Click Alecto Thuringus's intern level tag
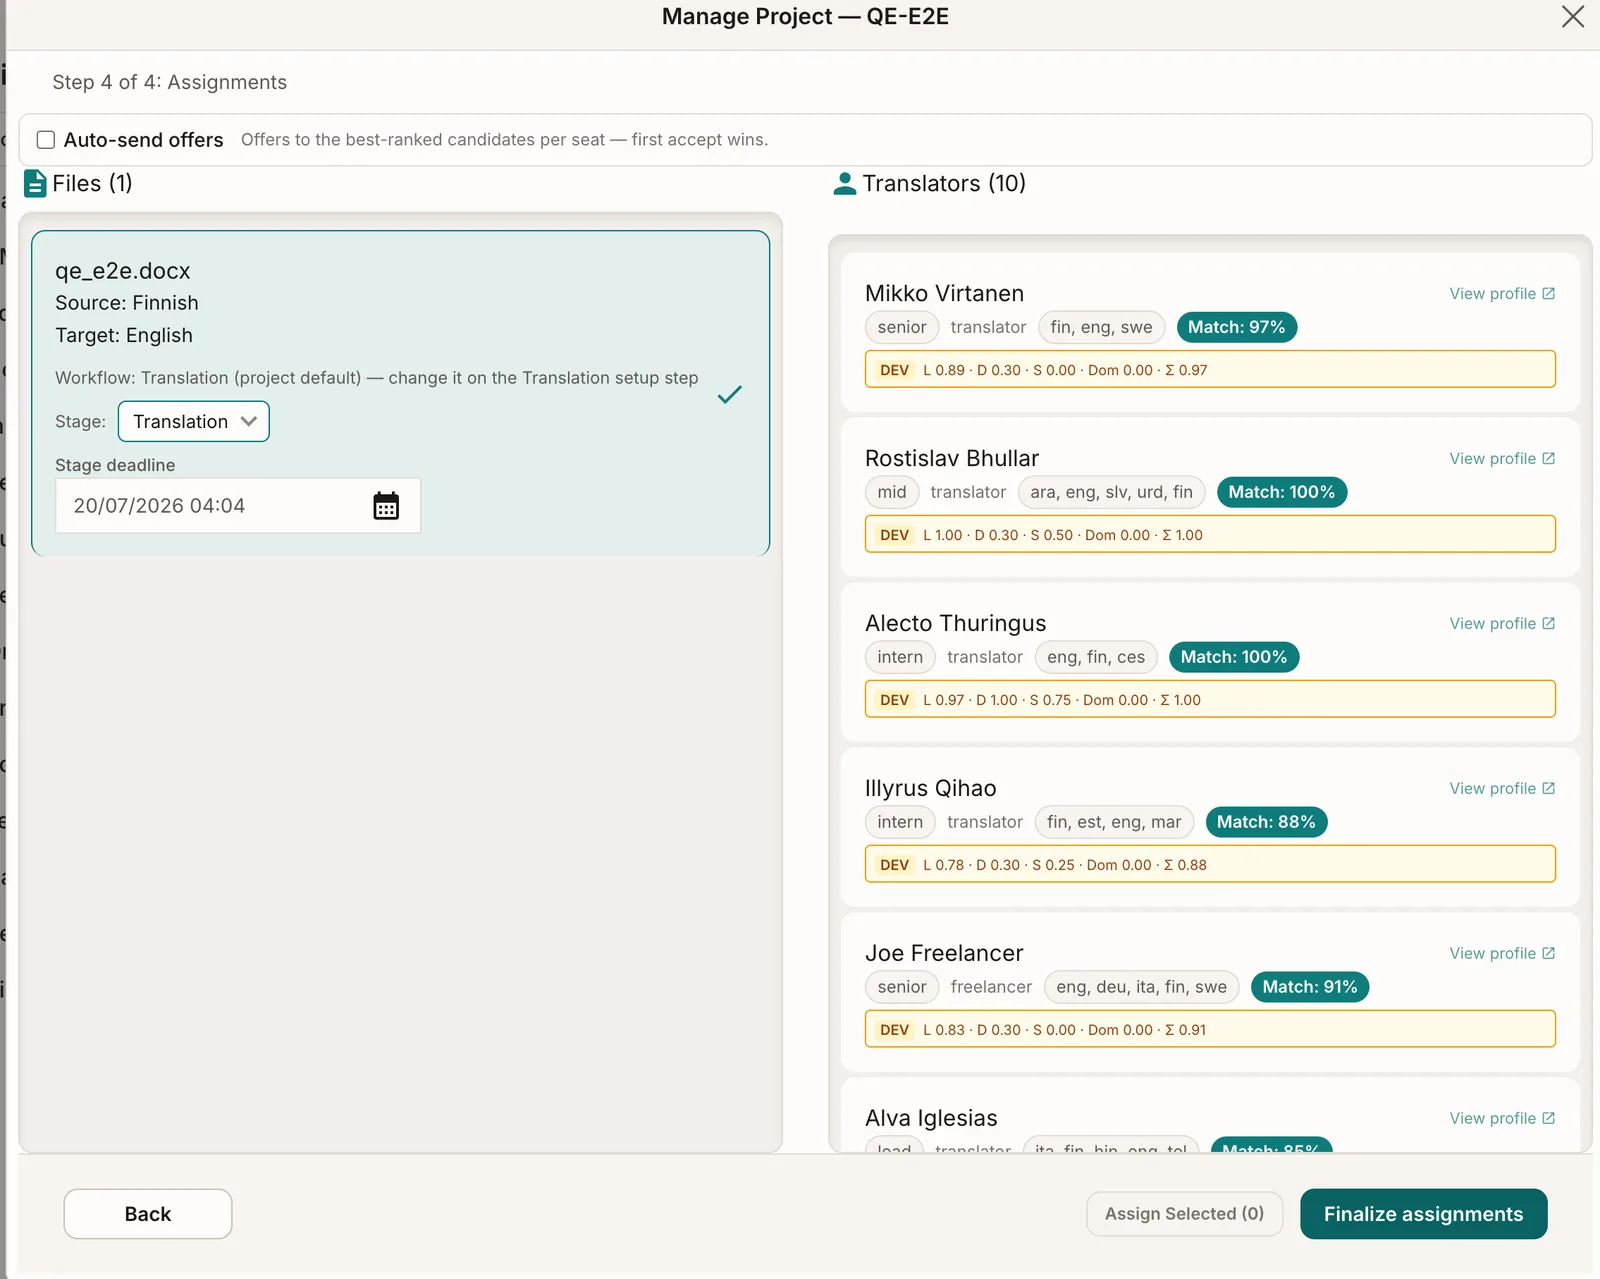The width and height of the screenshot is (1600, 1279). (x=900, y=657)
